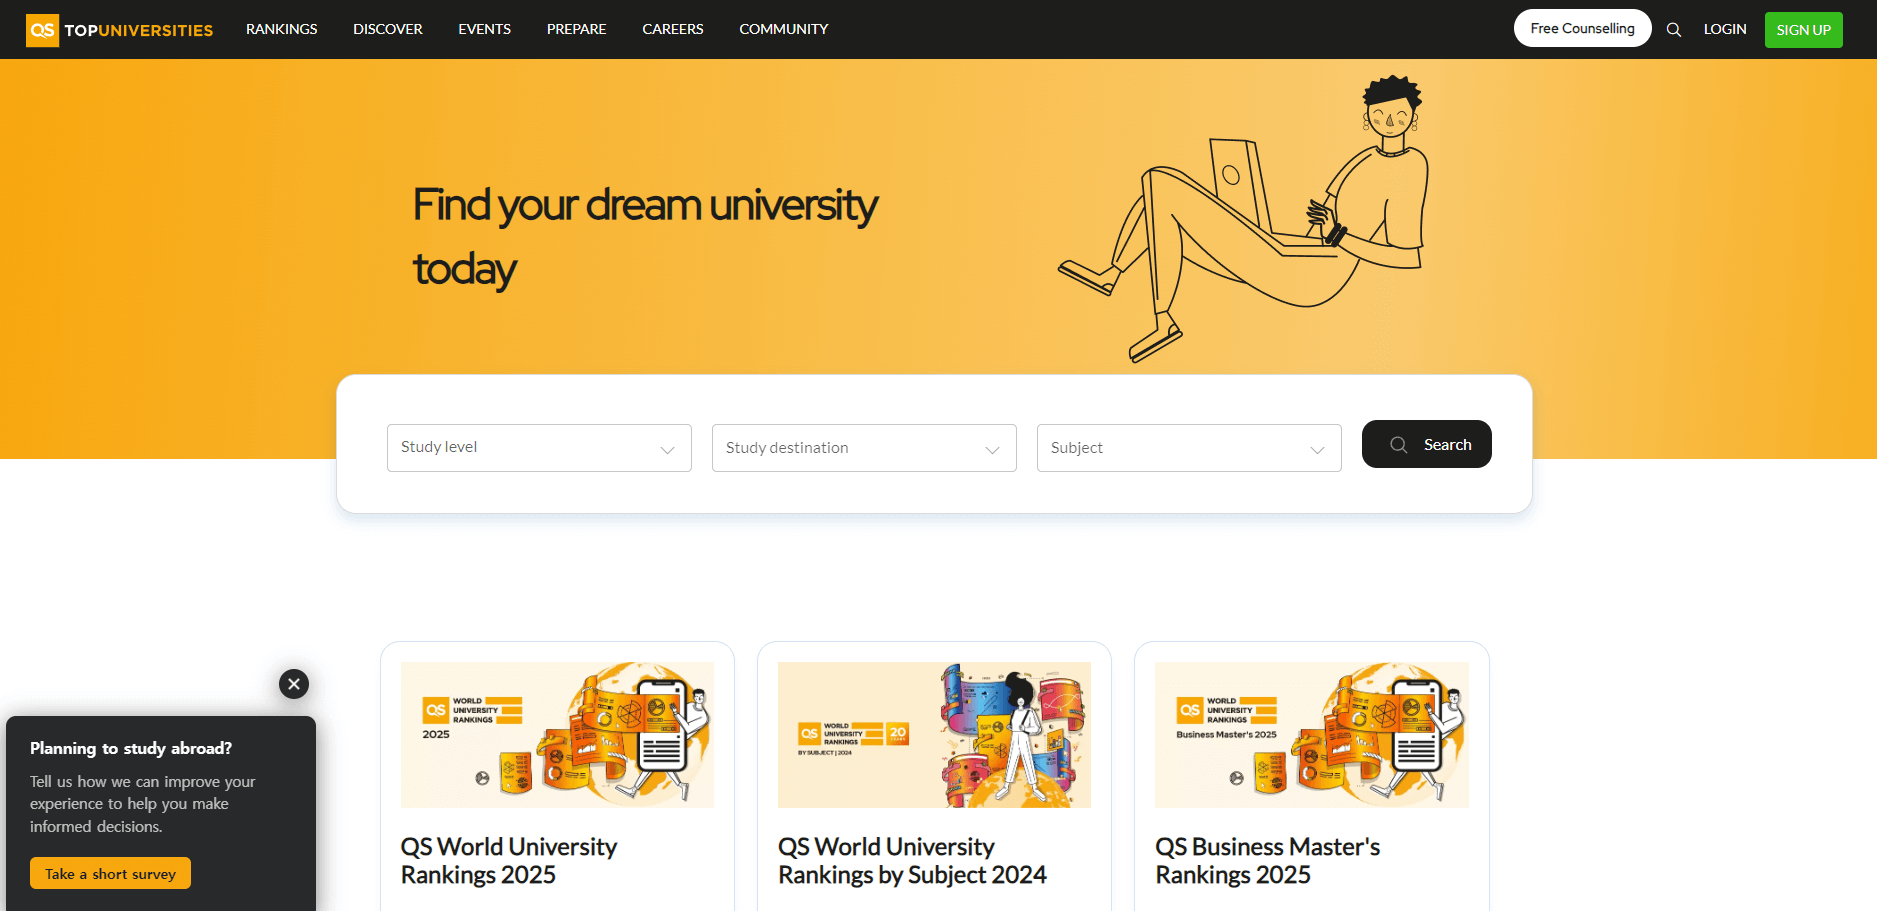Expand the Study destination dropdown
This screenshot has width=1877, height=911.
click(864, 448)
